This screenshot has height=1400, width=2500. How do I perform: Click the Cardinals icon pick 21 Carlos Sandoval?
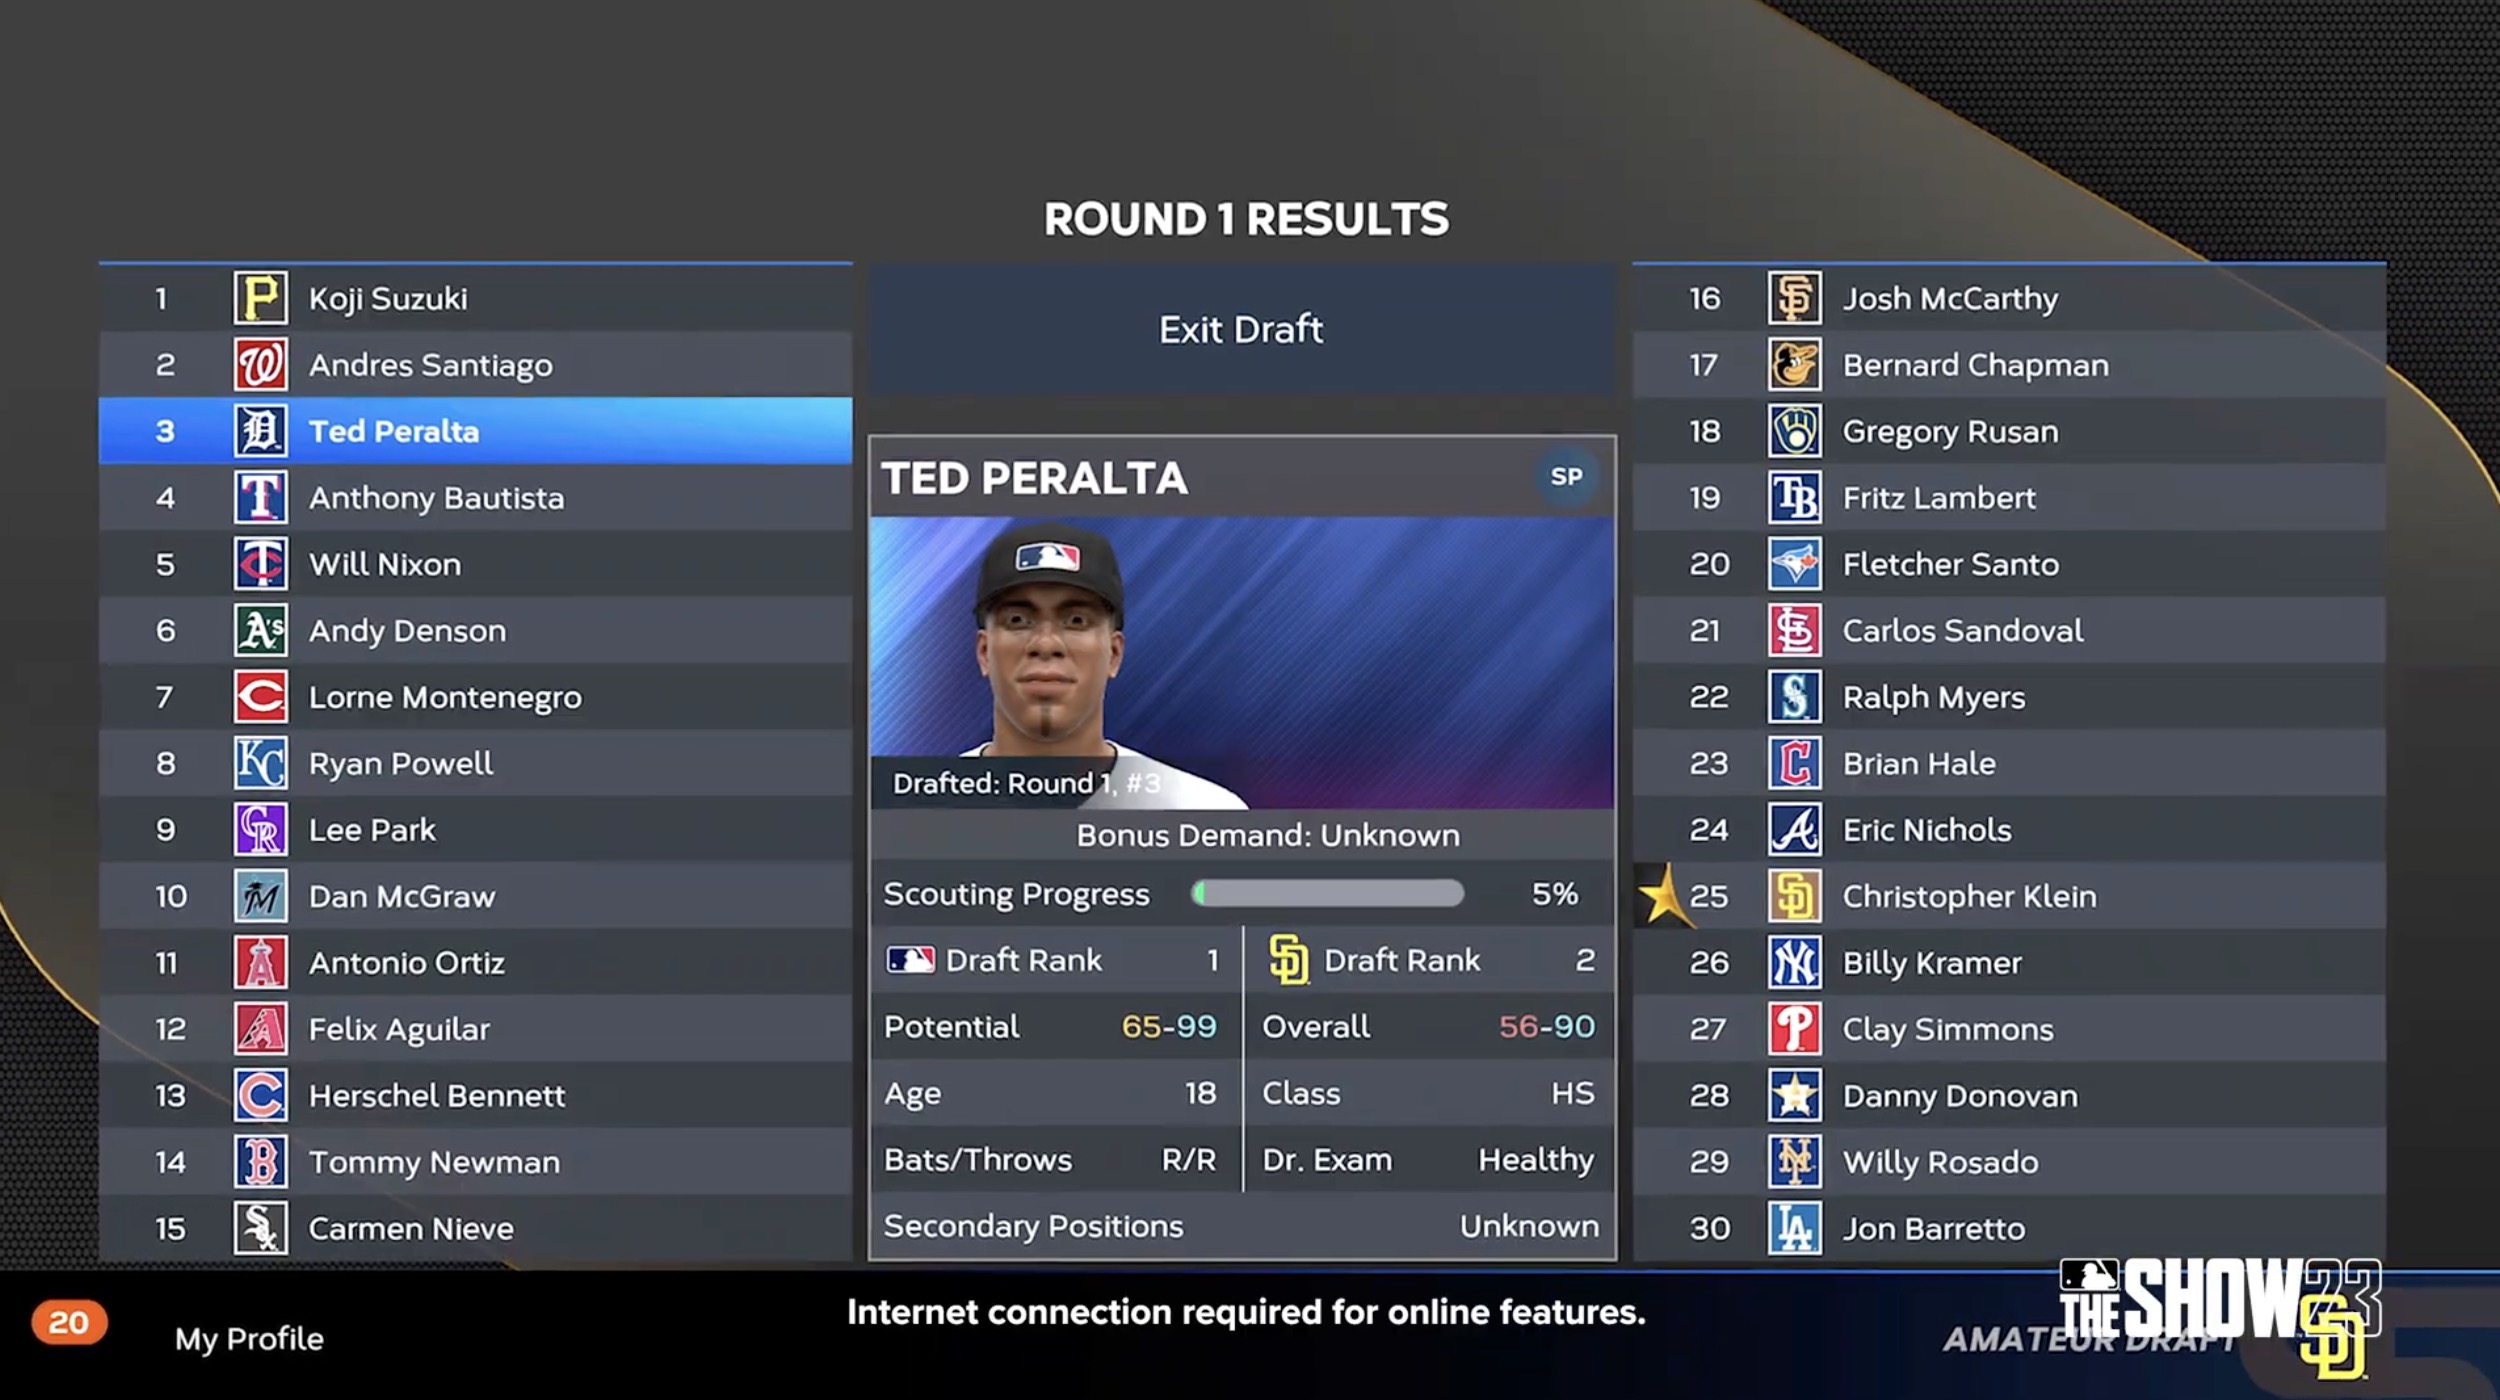tap(1793, 630)
